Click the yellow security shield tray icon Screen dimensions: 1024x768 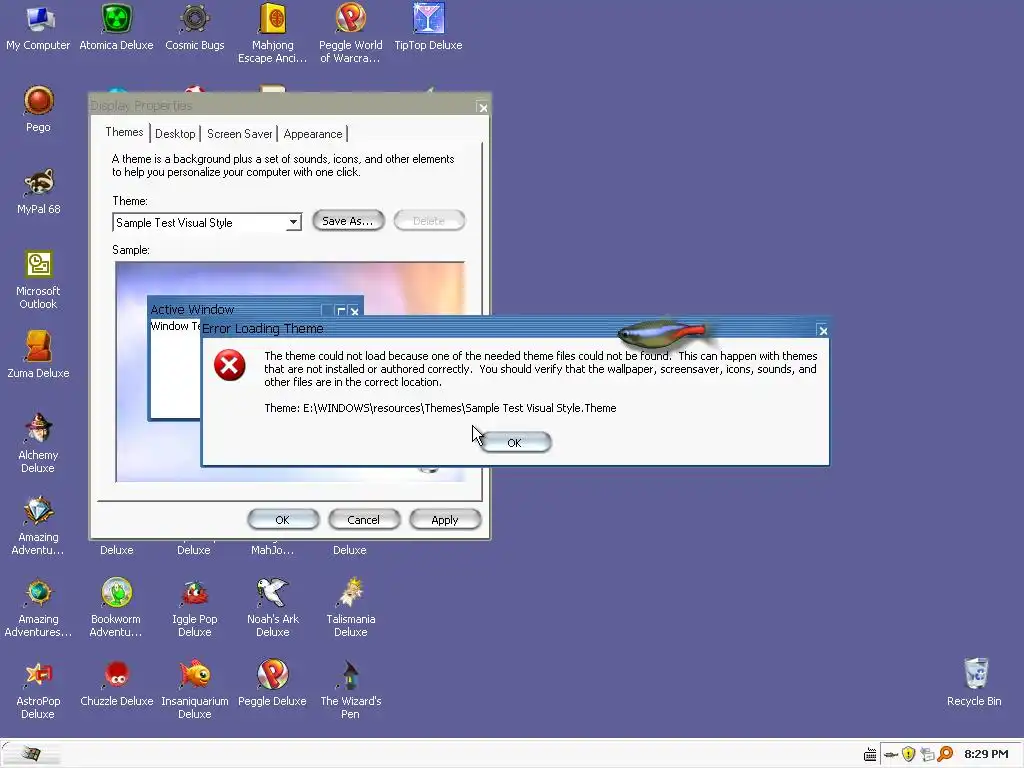pos(908,754)
